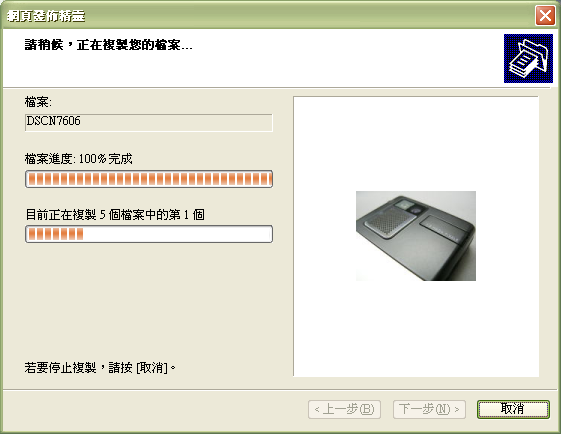561x434 pixels.
Task: Click the disabled 下一步(N) next button
Action: tap(429, 409)
